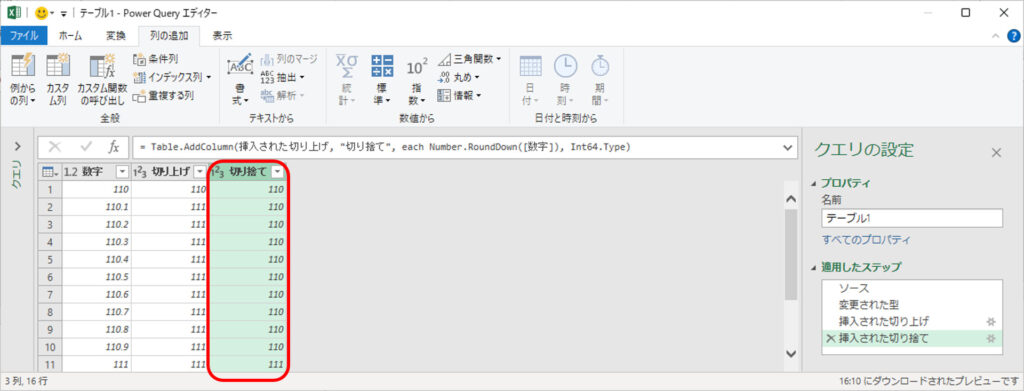Viewport: 1024px width, 391px height.
Task: Open the table corner menu icon
Action: pyautogui.click(x=50, y=172)
